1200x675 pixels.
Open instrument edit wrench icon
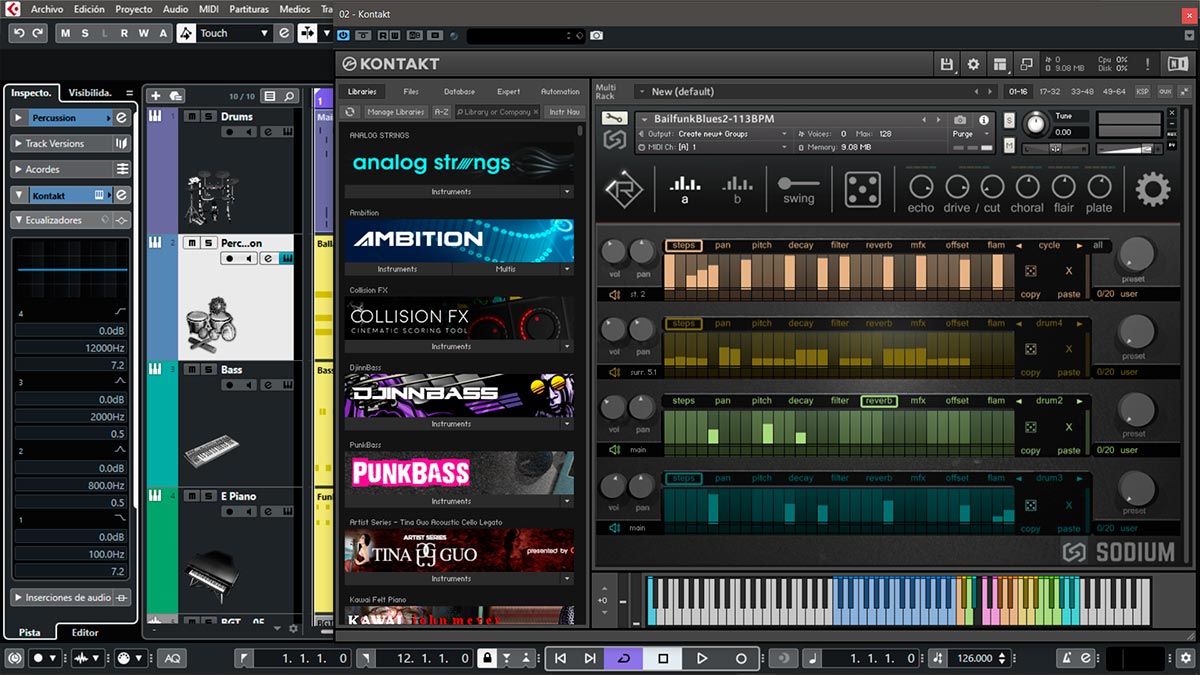click(614, 119)
